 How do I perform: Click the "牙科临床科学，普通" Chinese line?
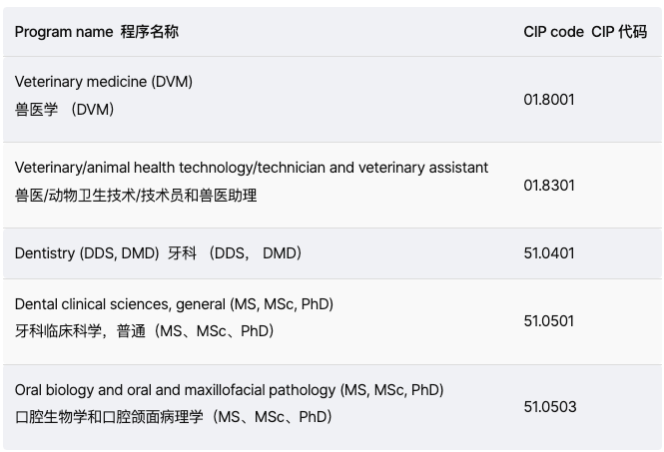coord(144,331)
